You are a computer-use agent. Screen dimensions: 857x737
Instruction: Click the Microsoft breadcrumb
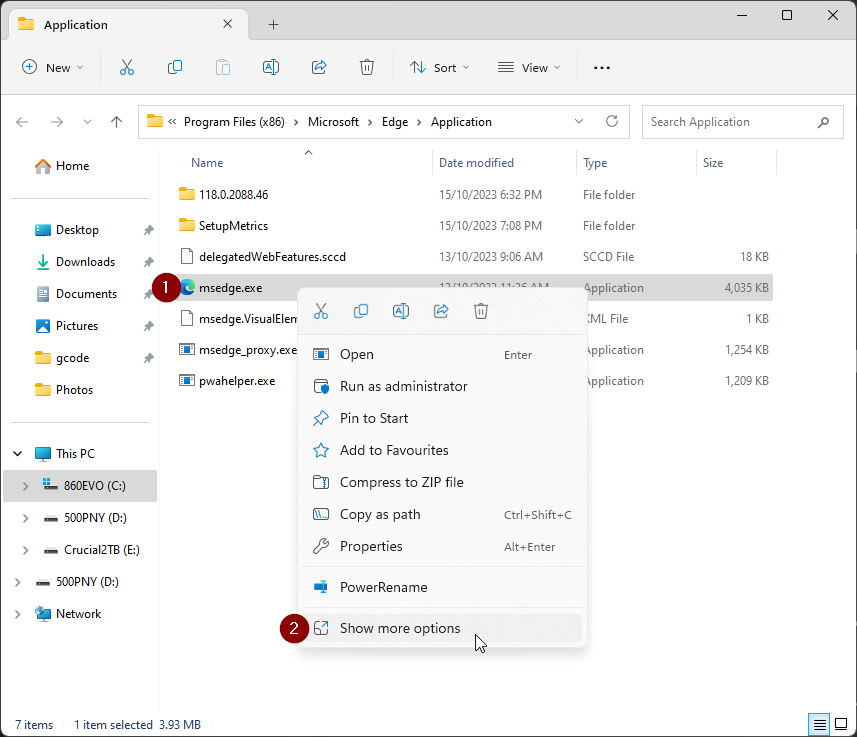333,121
